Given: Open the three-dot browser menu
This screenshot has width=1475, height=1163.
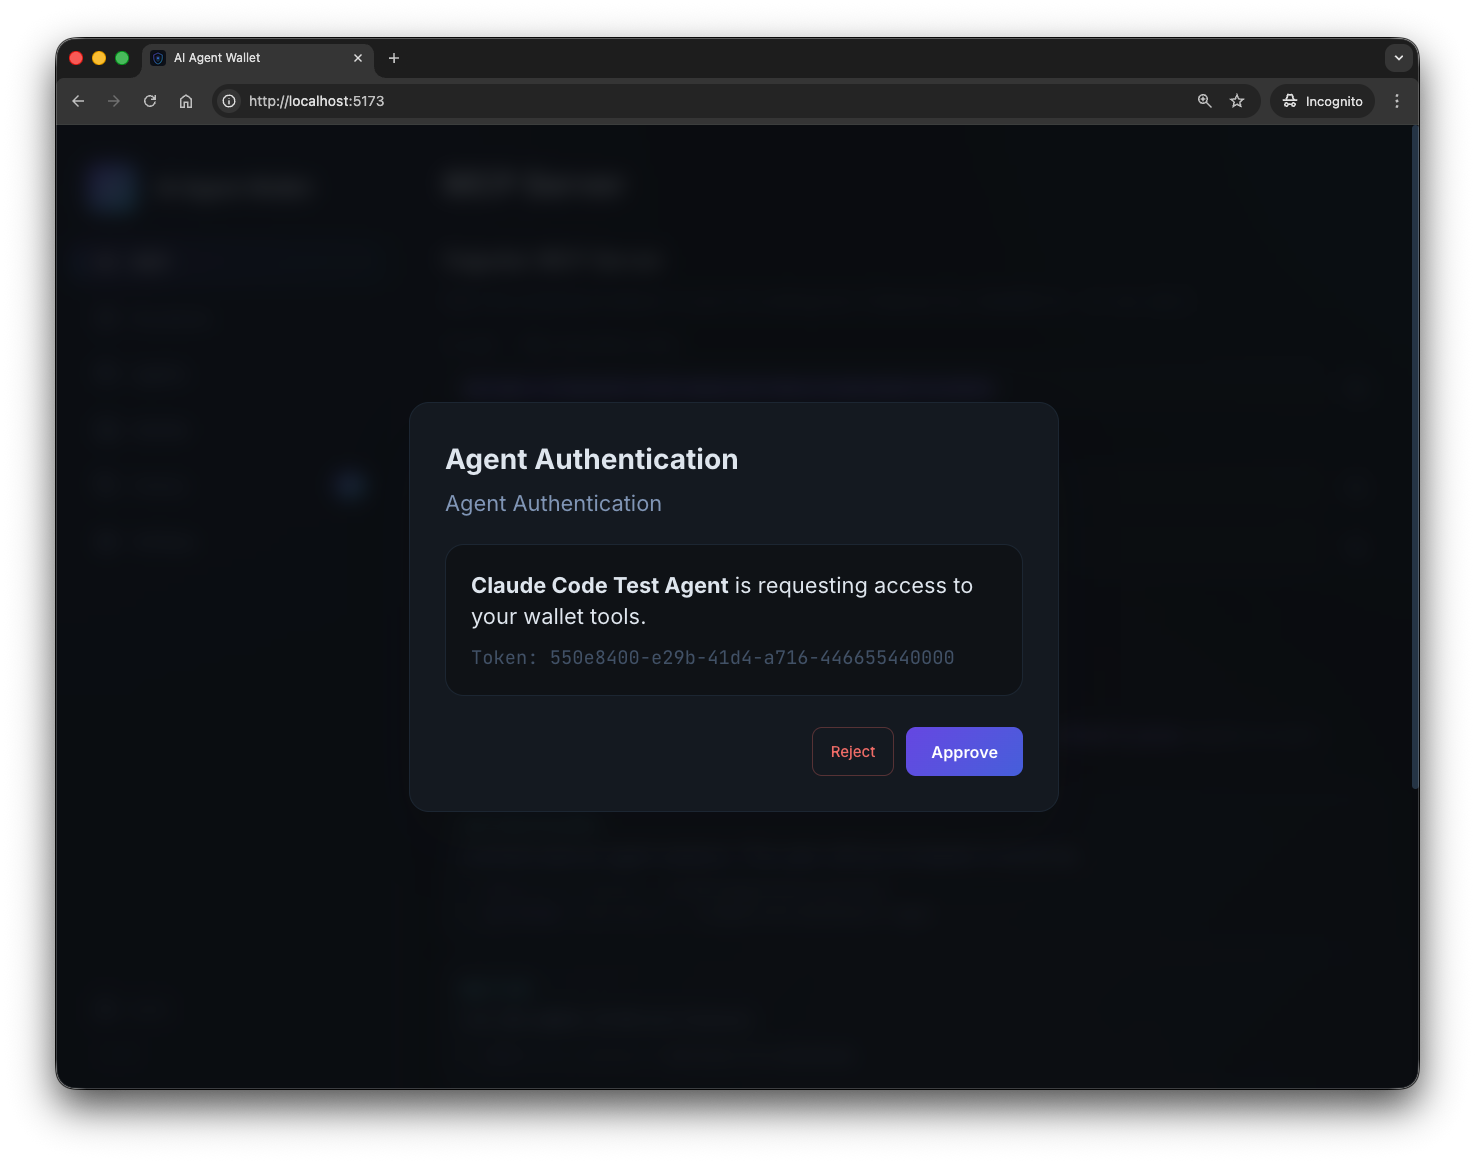Looking at the screenshot, I should [x=1397, y=101].
